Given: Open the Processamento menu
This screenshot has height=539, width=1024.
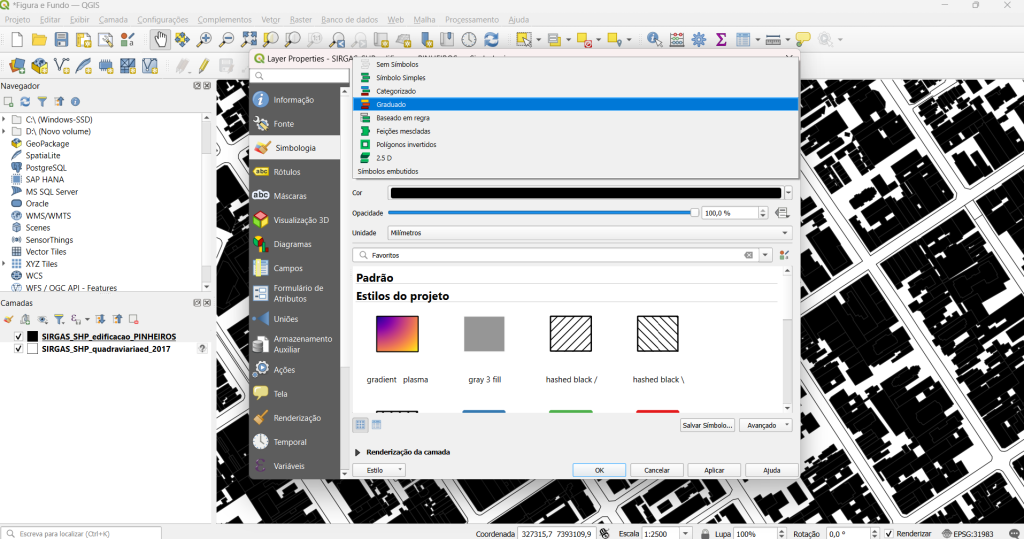Looking at the screenshot, I should [x=472, y=20].
